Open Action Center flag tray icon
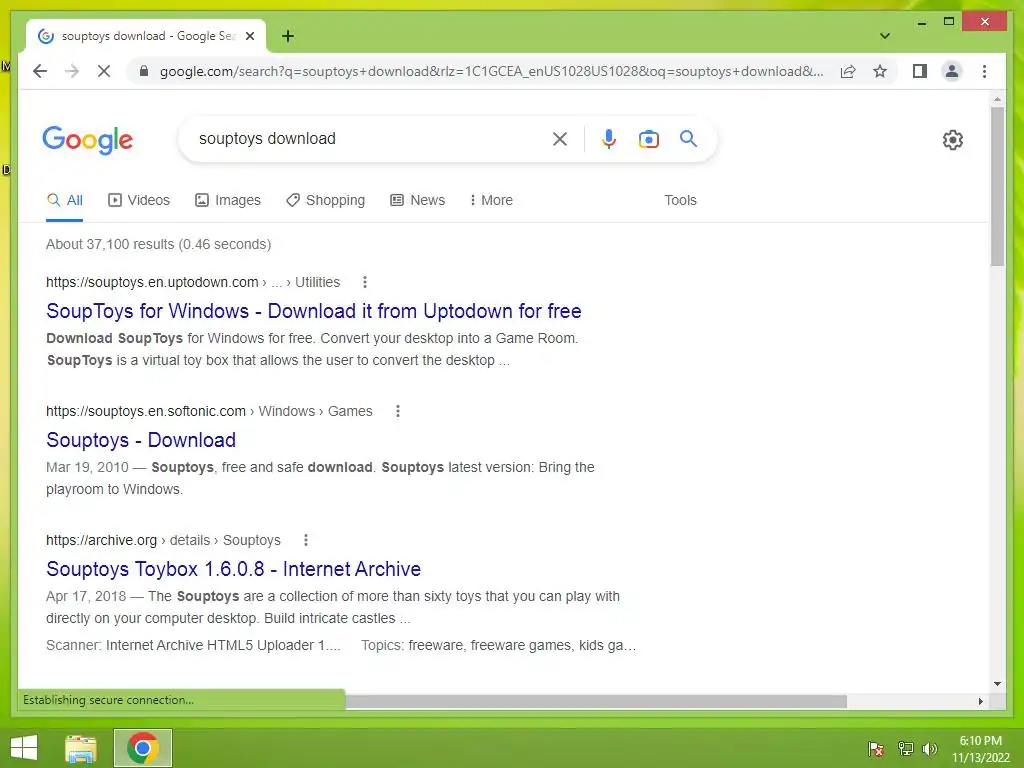 coord(876,749)
